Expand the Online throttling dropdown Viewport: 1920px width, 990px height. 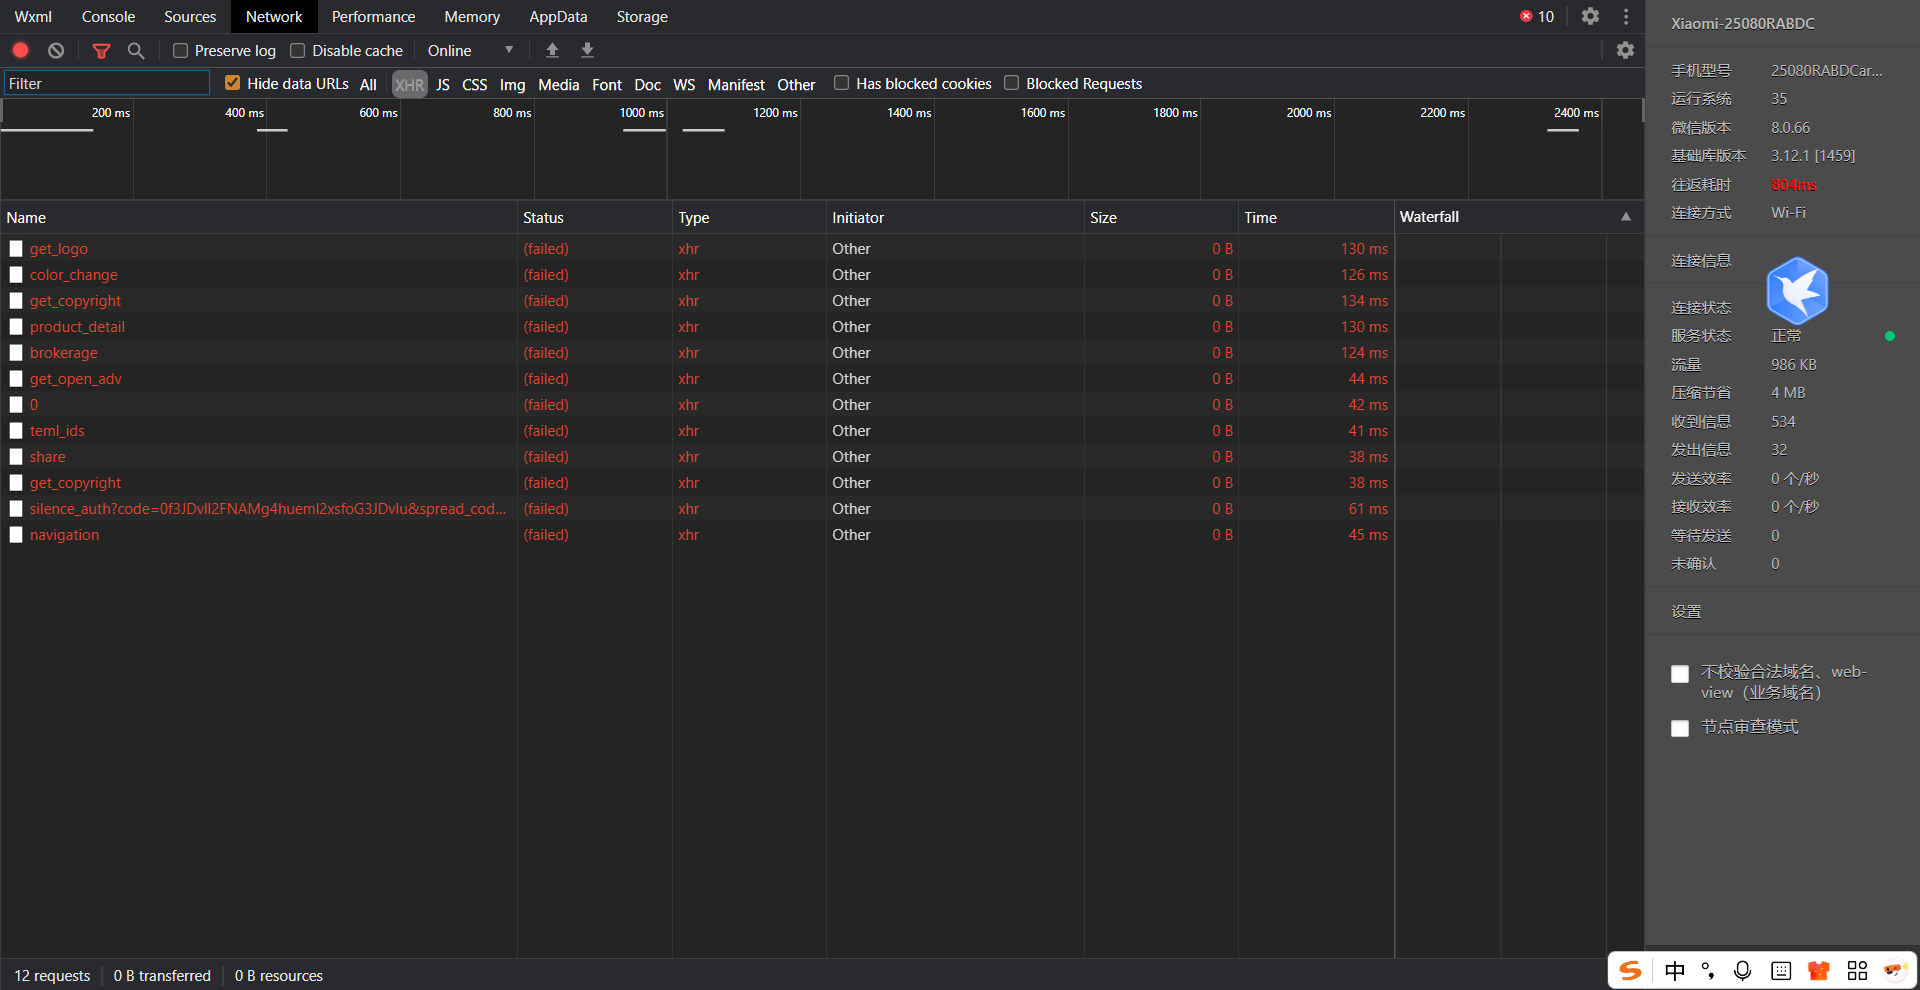tap(470, 51)
